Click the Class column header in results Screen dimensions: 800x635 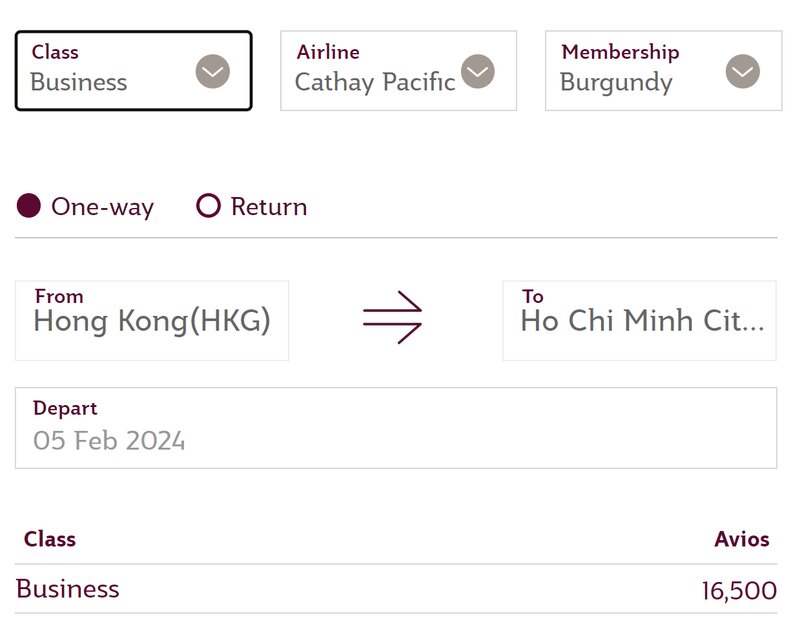pyautogui.click(x=49, y=539)
